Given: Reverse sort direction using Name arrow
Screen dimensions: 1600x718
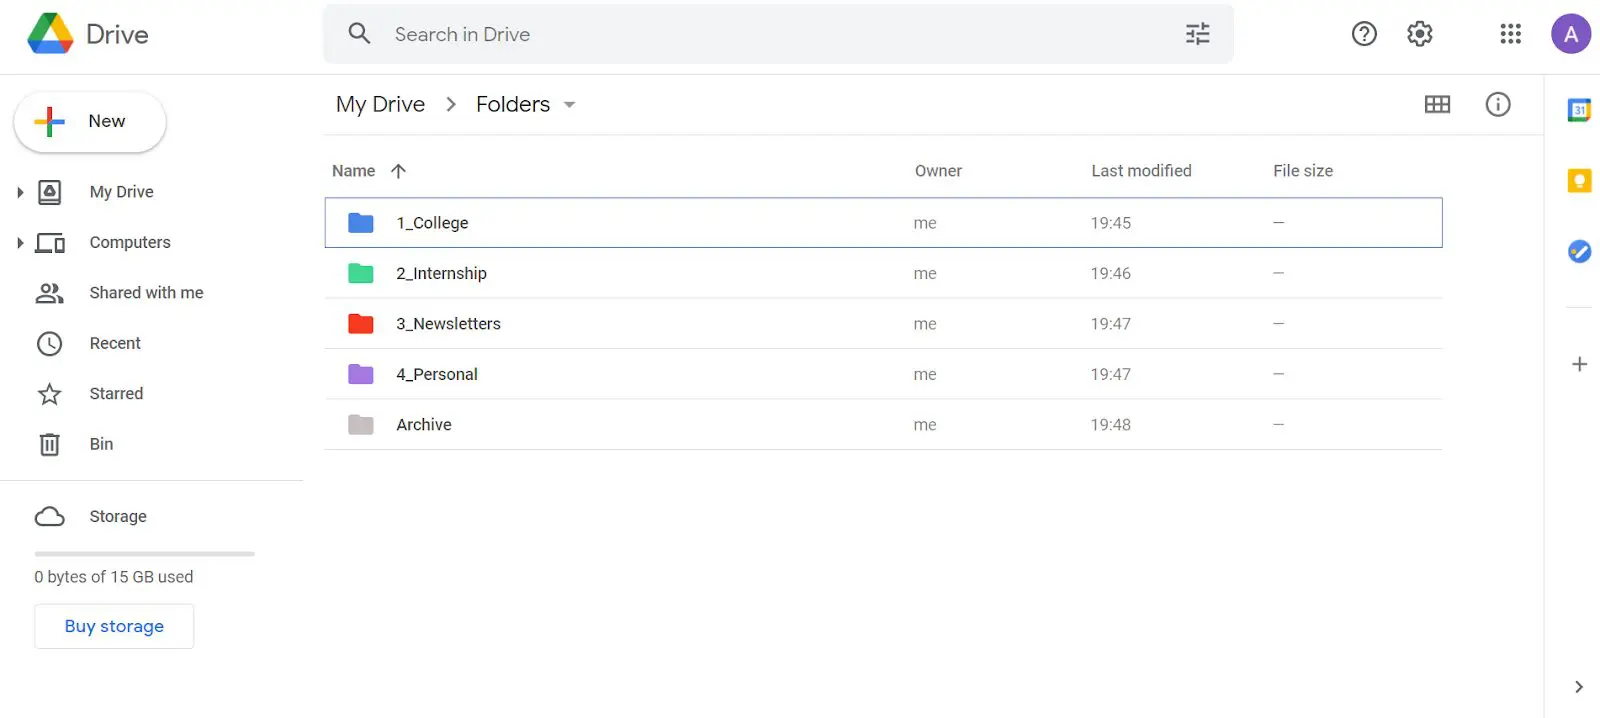Looking at the screenshot, I should click(x=398, y=171).
